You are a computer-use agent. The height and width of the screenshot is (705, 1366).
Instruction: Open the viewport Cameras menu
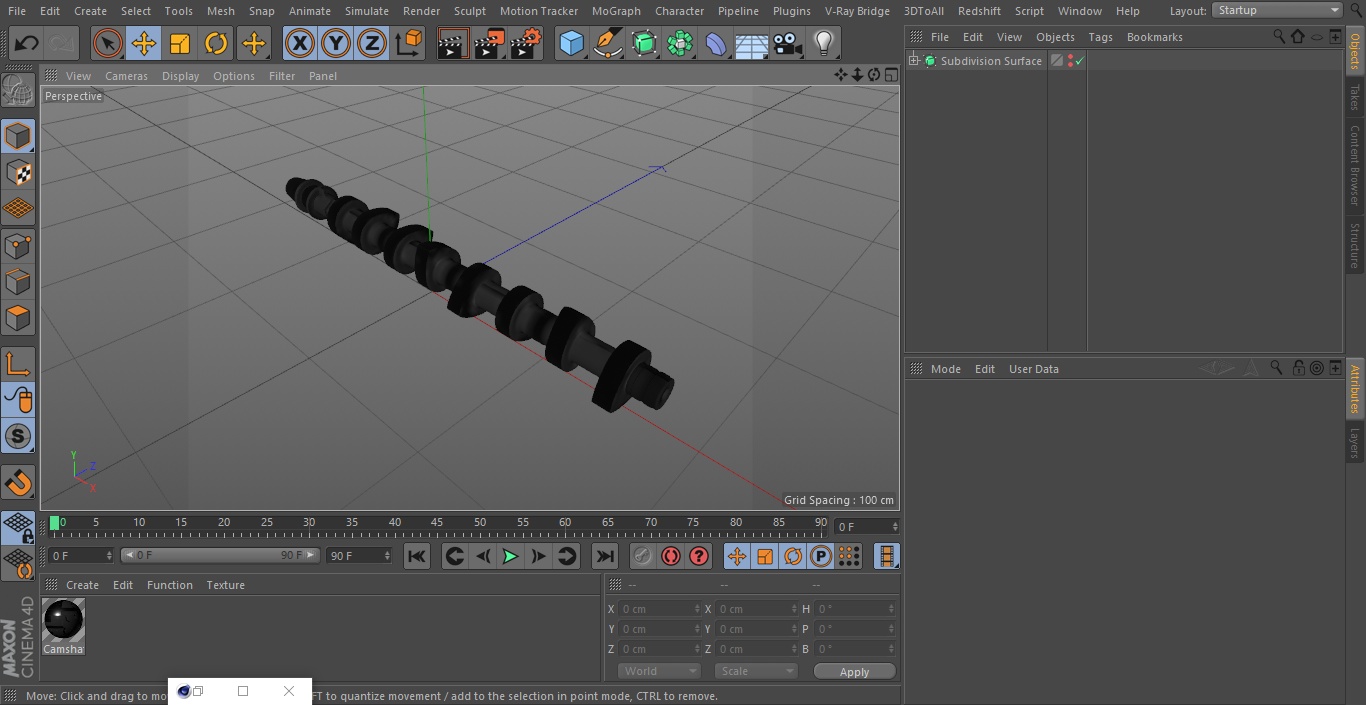[126, 76]
